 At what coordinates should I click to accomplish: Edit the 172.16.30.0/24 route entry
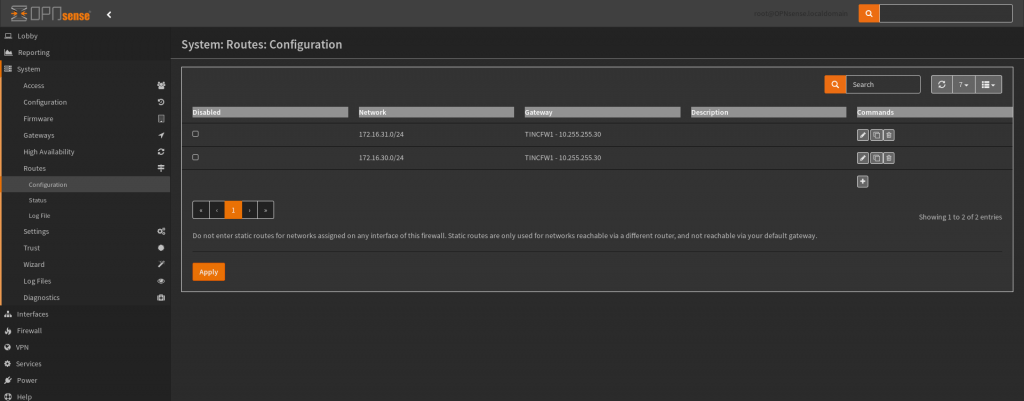point(863,158)
